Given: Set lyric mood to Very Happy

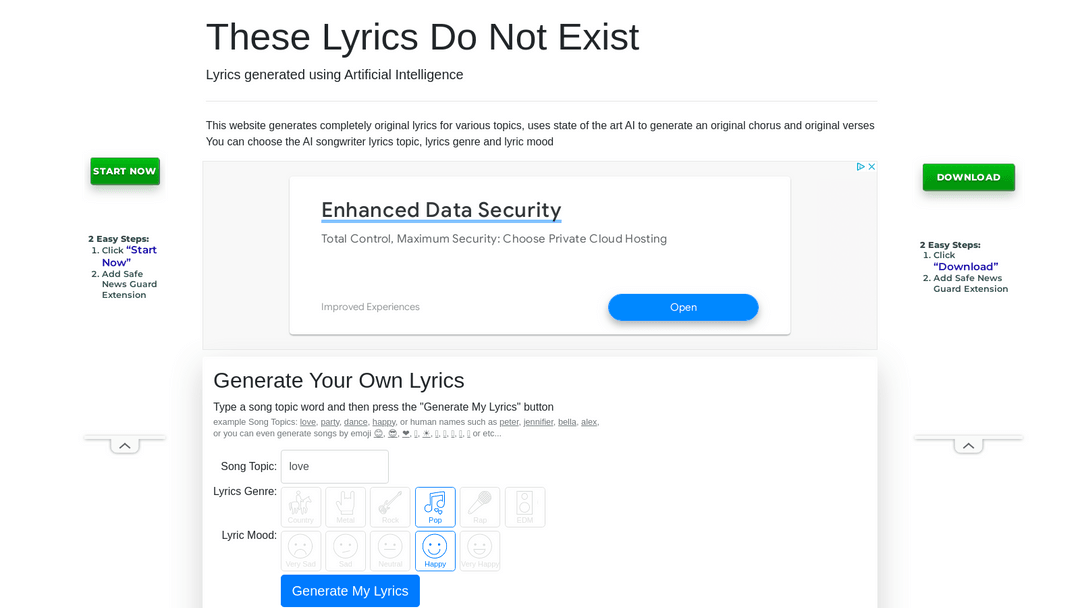Looking at the screenshot, I should (480, 551).
